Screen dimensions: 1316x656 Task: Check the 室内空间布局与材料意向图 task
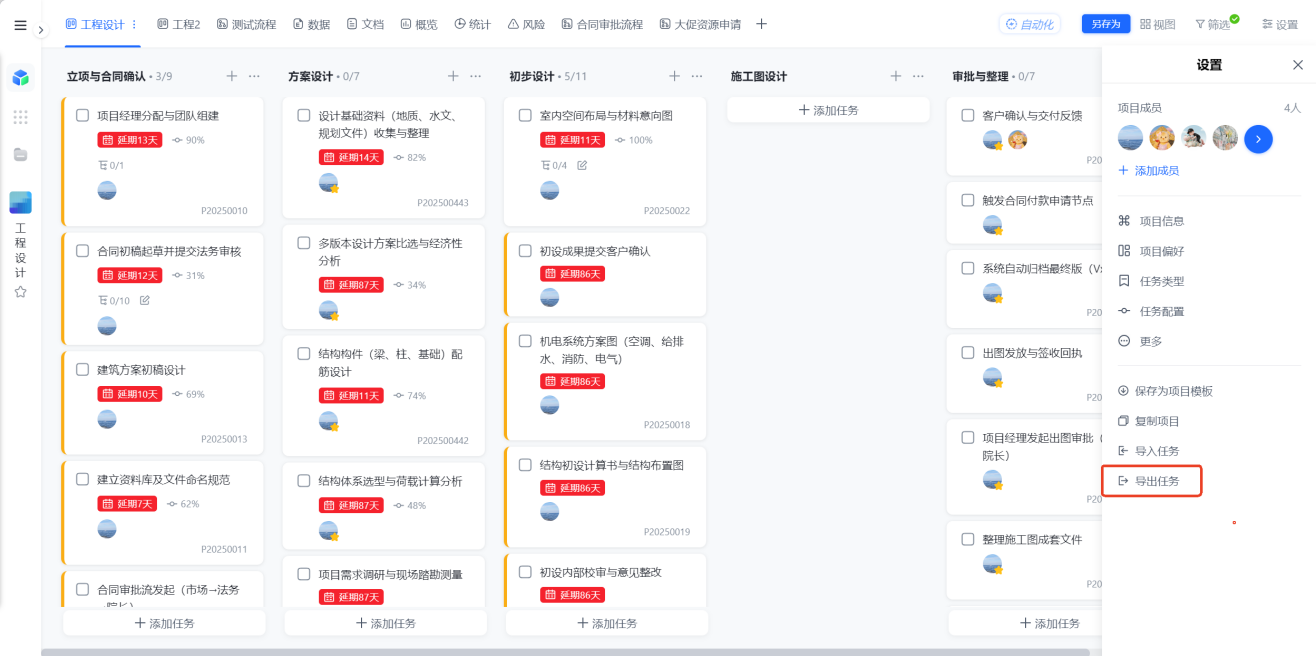[525, 115]
